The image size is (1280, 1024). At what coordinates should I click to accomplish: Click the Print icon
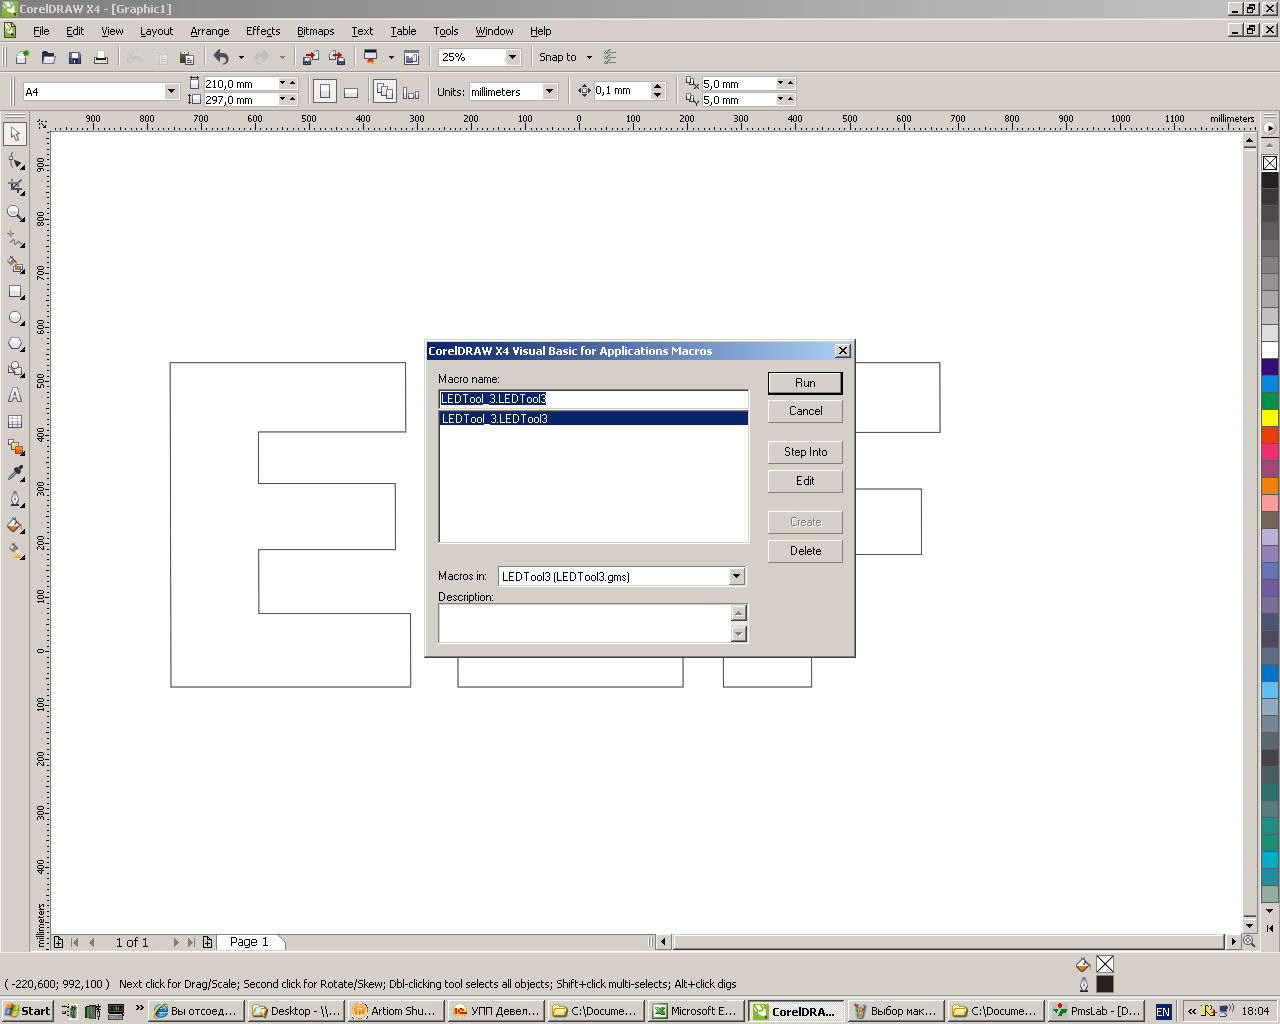(100, 57)
